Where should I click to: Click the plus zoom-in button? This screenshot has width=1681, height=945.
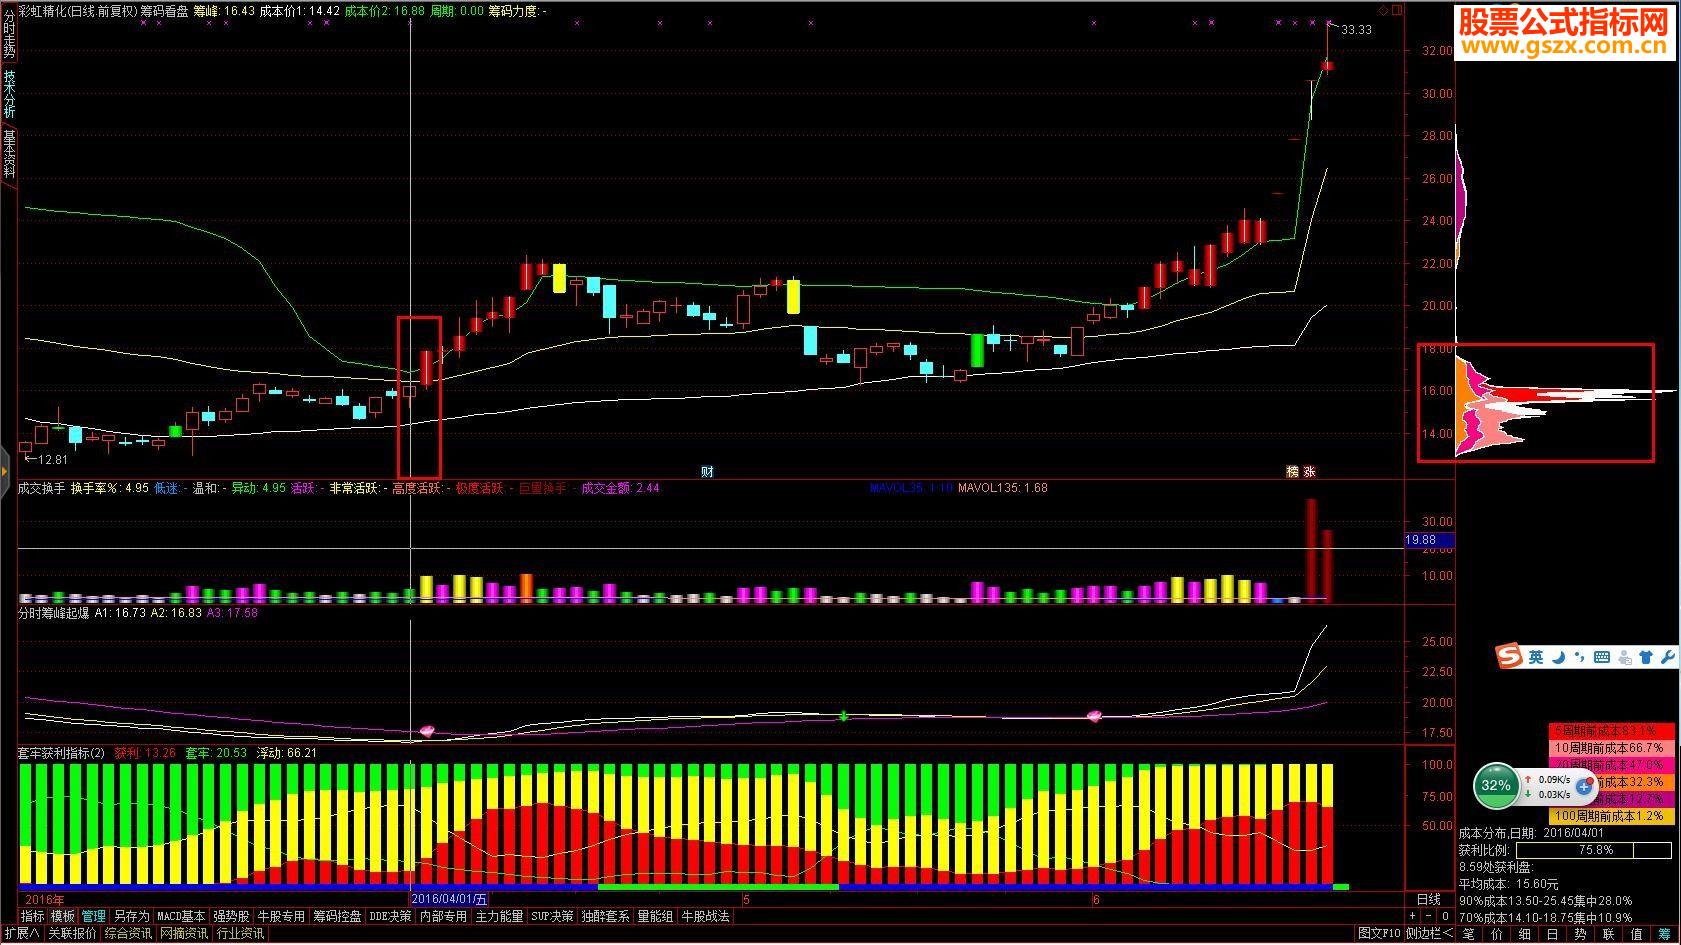pyautogui.click(x=1413, y=916)
